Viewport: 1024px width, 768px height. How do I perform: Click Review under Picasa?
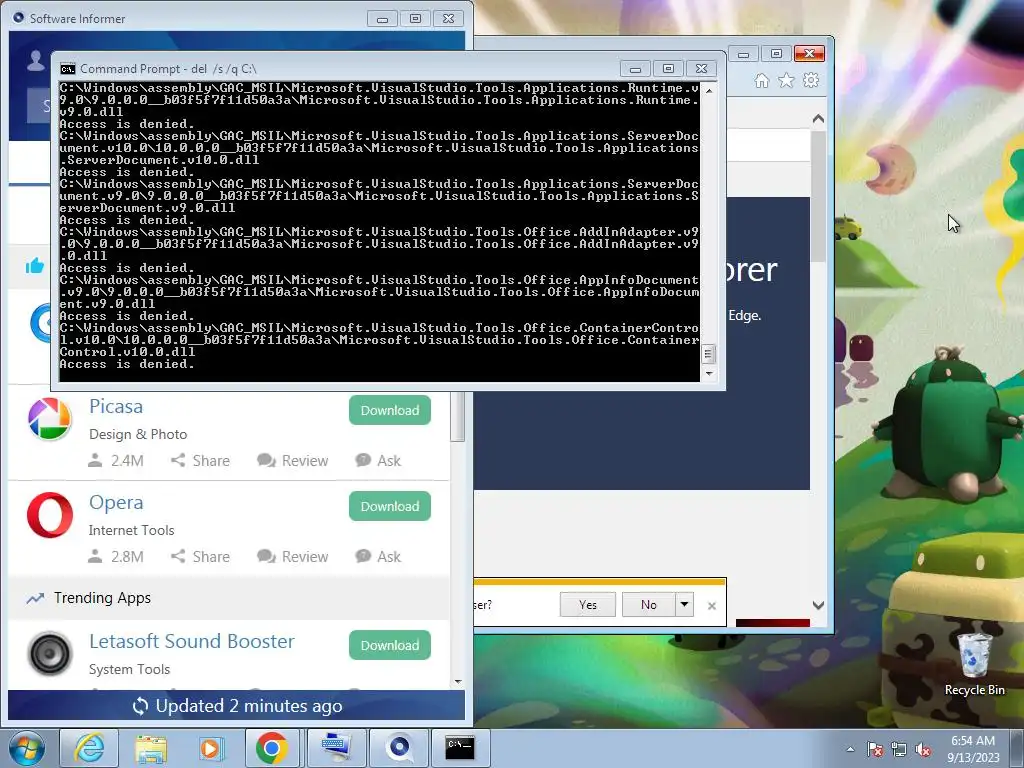click(x=293, y=460)
